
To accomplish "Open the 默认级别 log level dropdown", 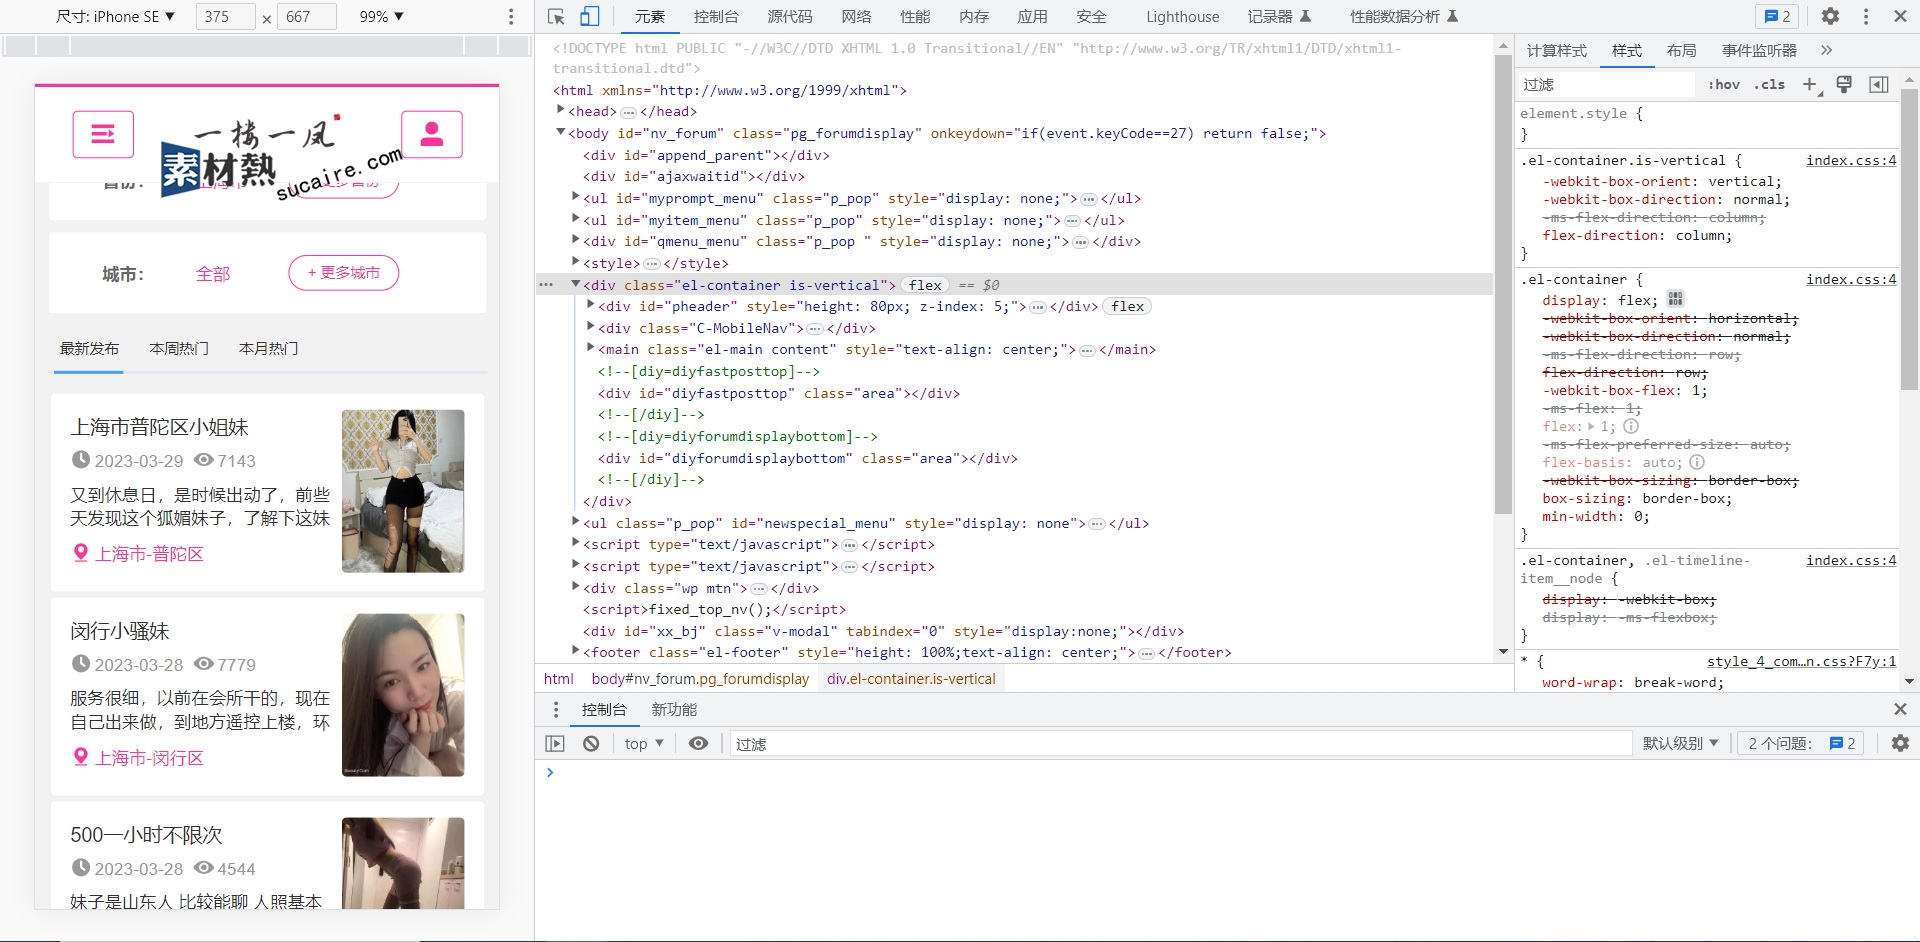I will coord(1680,743).
